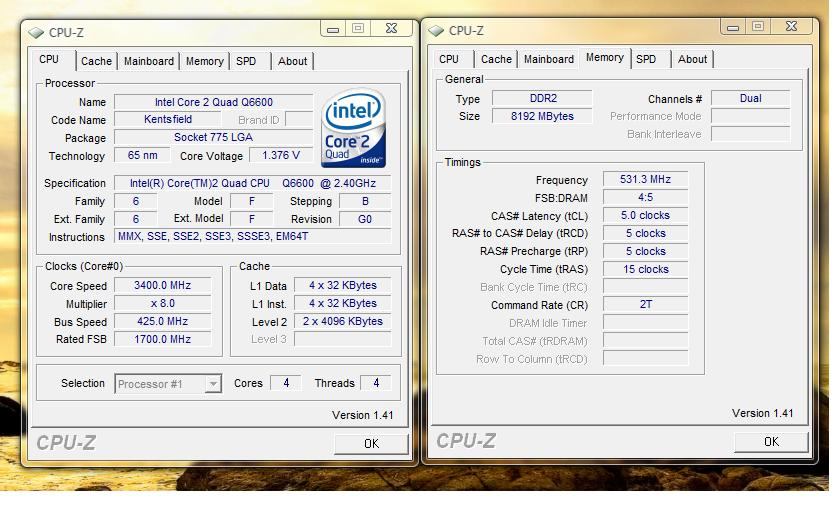840x525 pixels.
Task: Click the Instructions list MMX, SSE, SSE2
Action: 253,236
